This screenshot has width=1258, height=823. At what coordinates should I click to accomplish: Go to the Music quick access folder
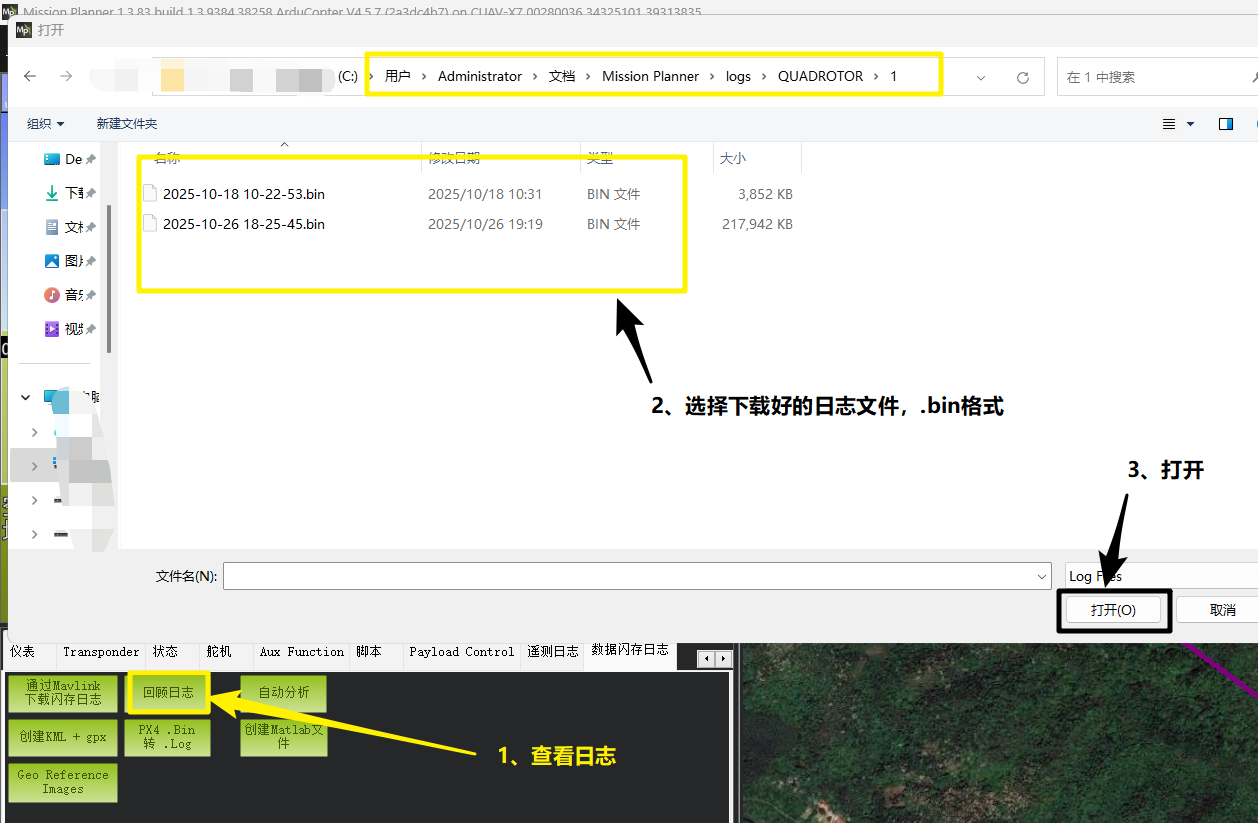point(72,295)
